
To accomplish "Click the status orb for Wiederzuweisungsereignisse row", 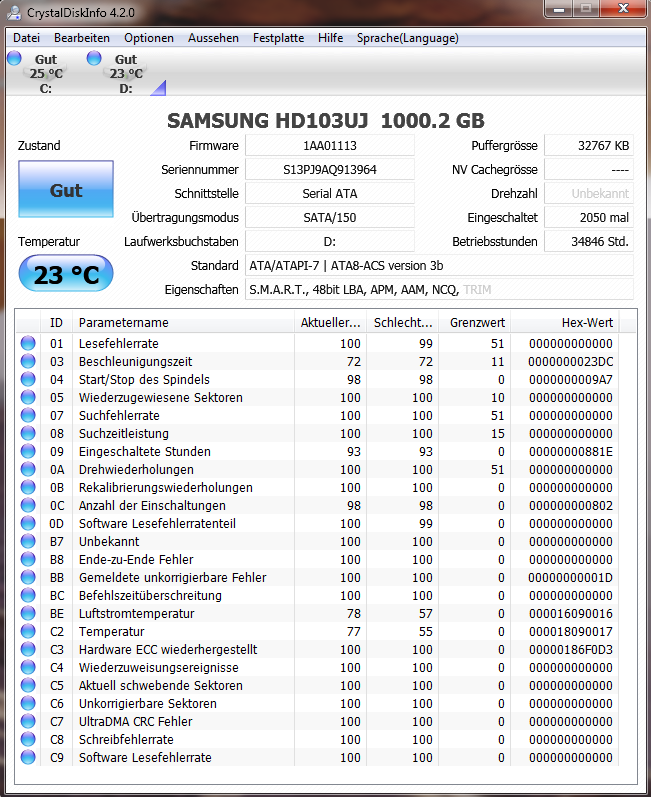I will 28,667.
